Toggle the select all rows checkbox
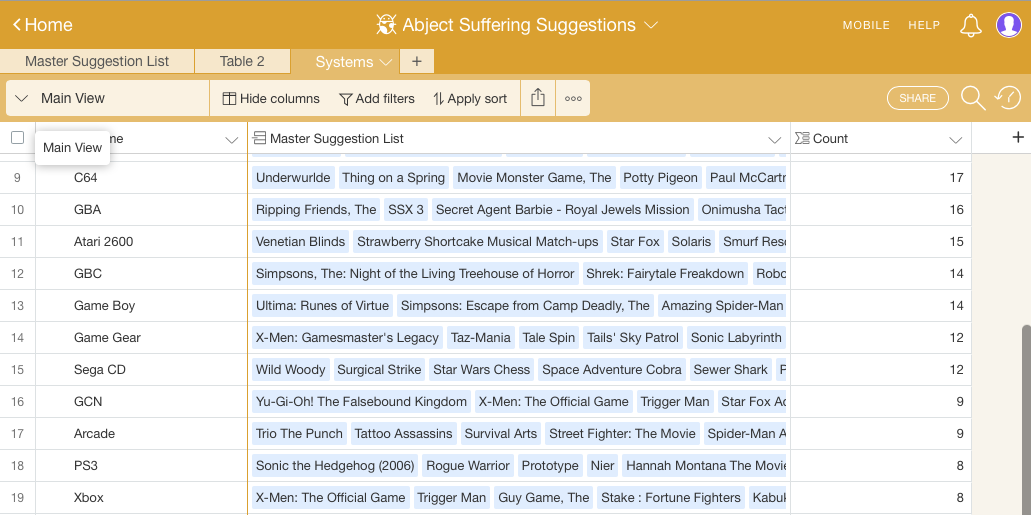1031x515 pixels. pyautogui.click(x=18, y=137)
